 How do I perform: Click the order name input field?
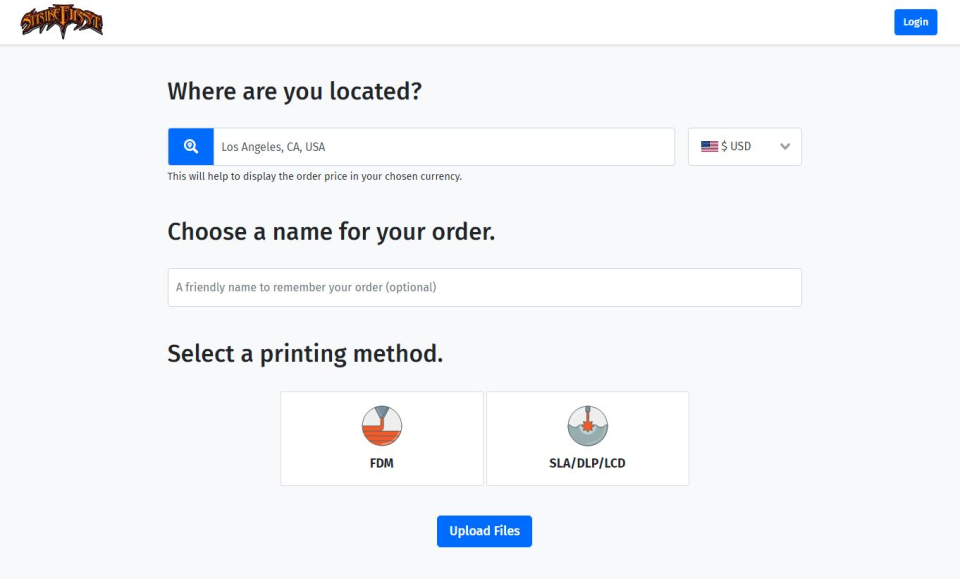484,287
